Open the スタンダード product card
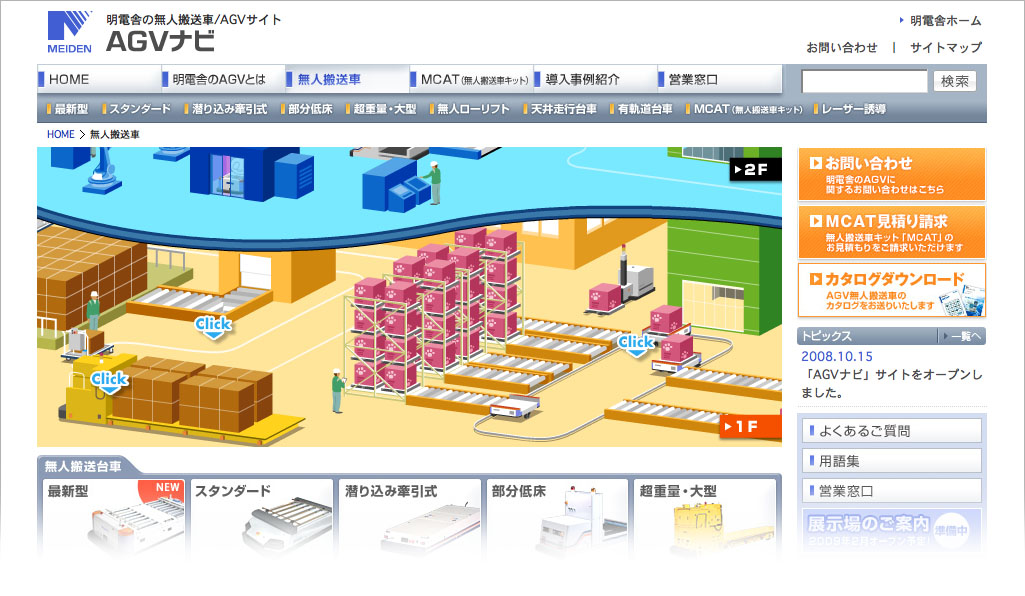1025x596 pixels. [x=261, y=518]
